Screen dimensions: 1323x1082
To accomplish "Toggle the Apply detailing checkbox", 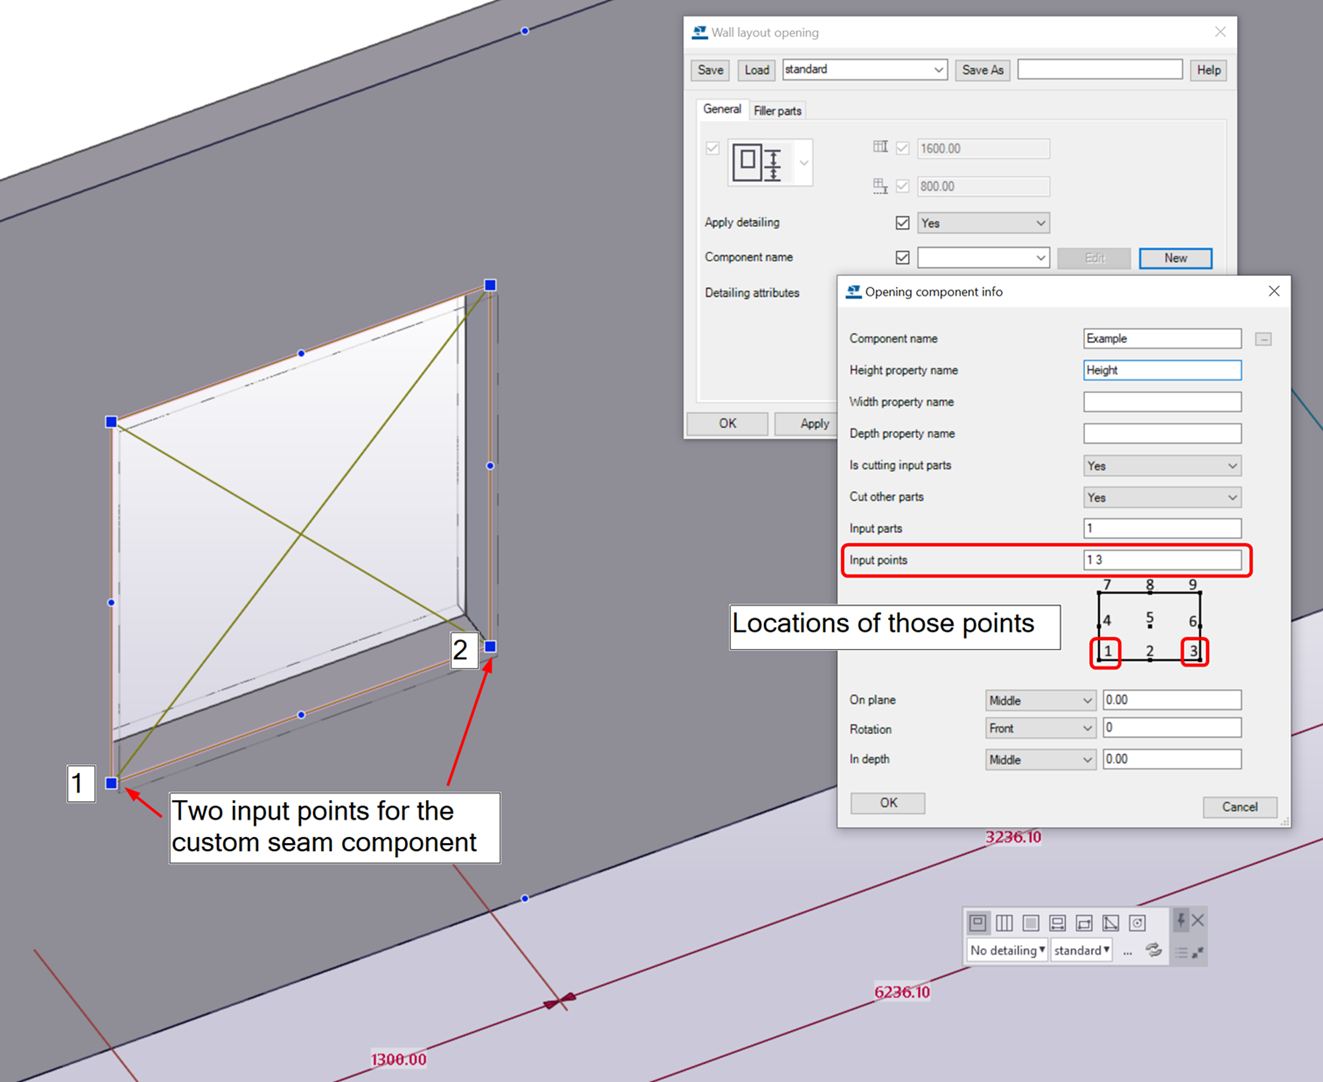I will [x=903, y=223].
